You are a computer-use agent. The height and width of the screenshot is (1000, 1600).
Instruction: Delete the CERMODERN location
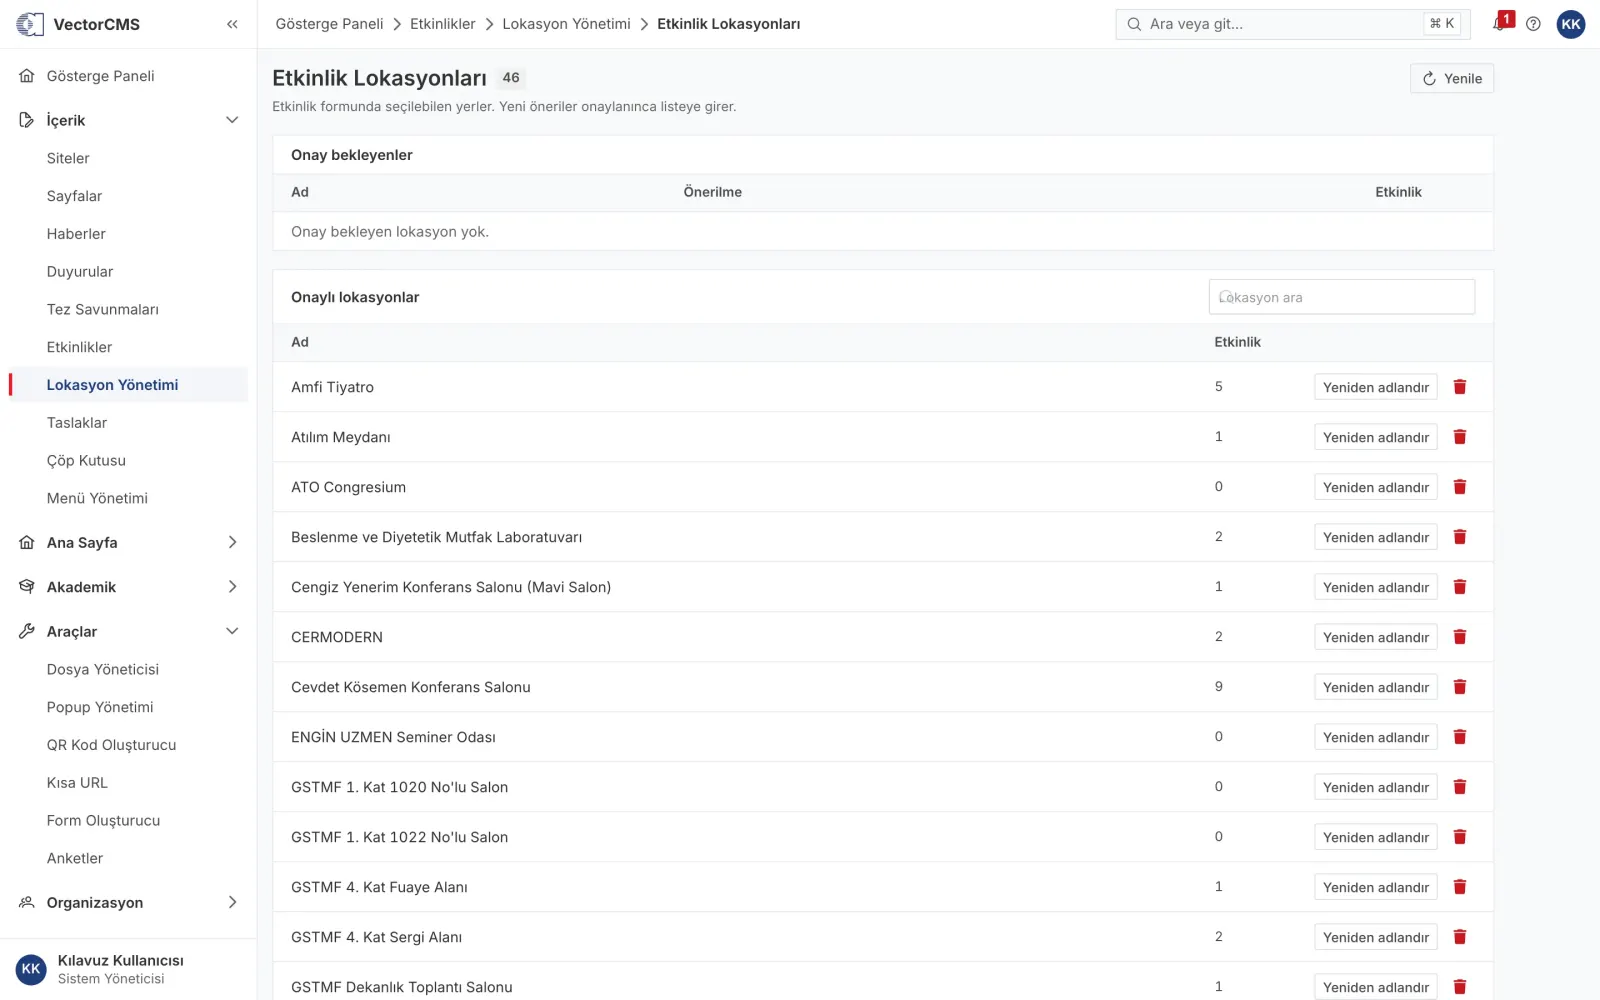(x=1460, y=637)
